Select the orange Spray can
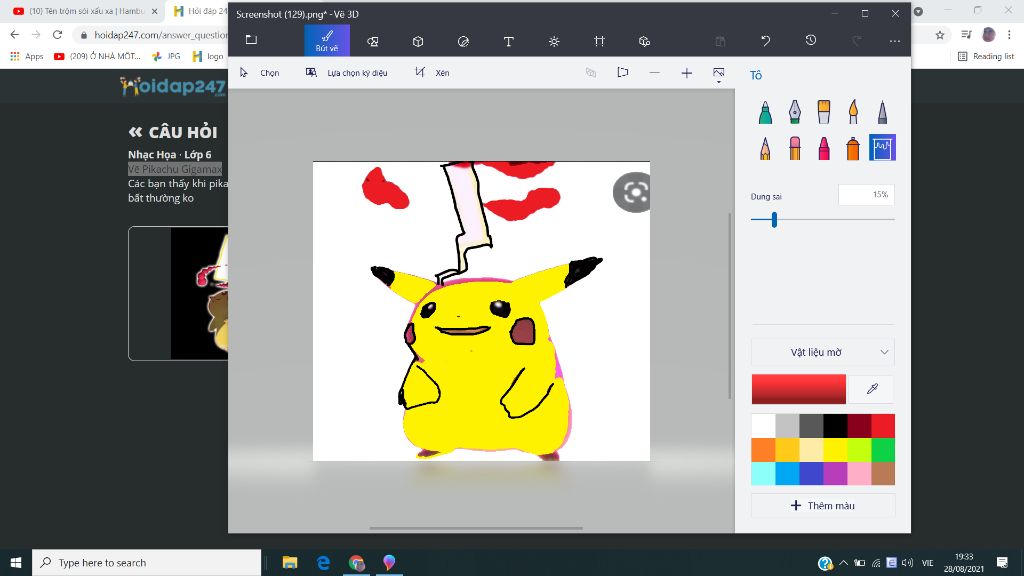The width and height of the screenshot is (1024, 576). pos(853,148)
